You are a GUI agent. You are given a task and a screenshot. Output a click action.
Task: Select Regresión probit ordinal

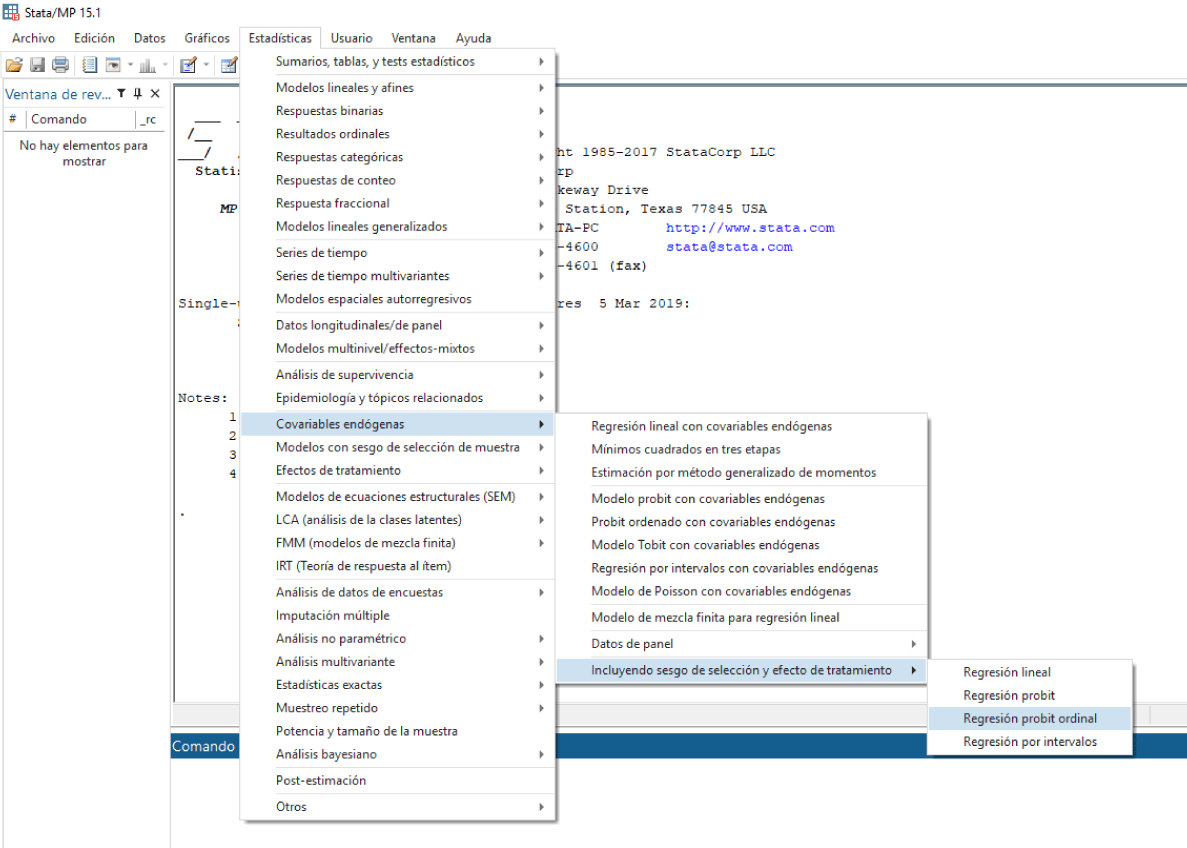coord(1030,719)
